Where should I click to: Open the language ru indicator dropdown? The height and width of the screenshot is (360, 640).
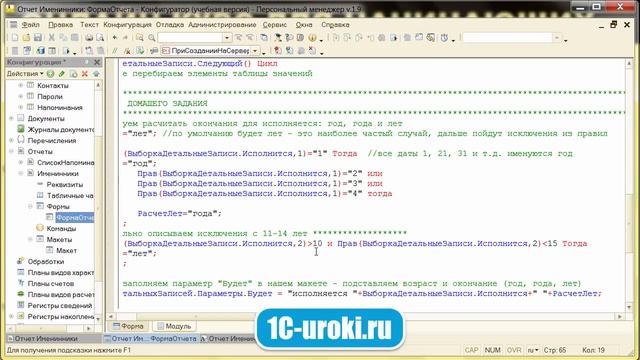click(x=533, y=350)
